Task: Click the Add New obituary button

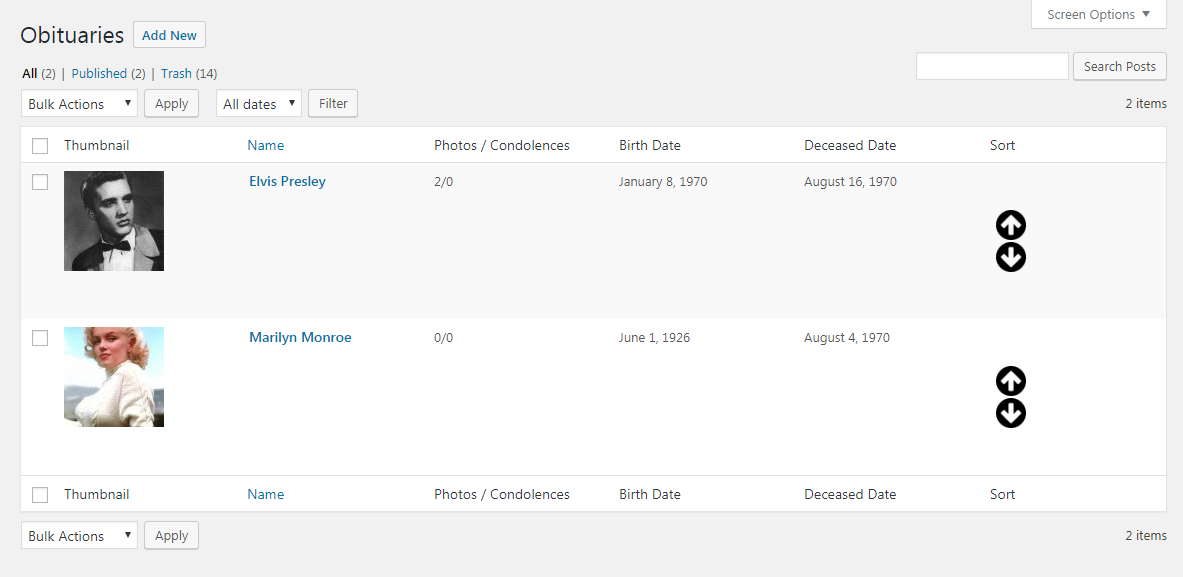Action: pyautogui.click(x=169, y=35)
